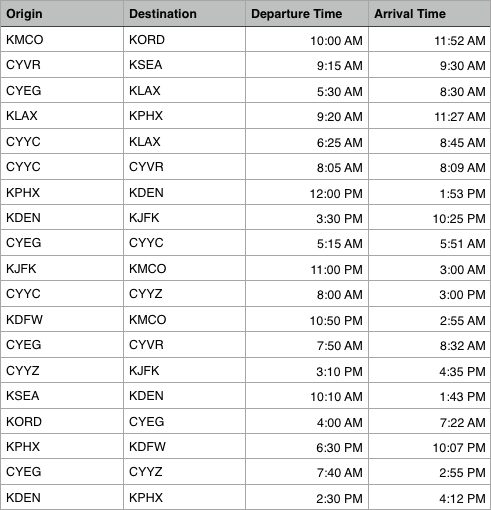Screen dimensions: 491x510
Task: Click the 11:00 PM departure time cell
Action: (307, 269)
